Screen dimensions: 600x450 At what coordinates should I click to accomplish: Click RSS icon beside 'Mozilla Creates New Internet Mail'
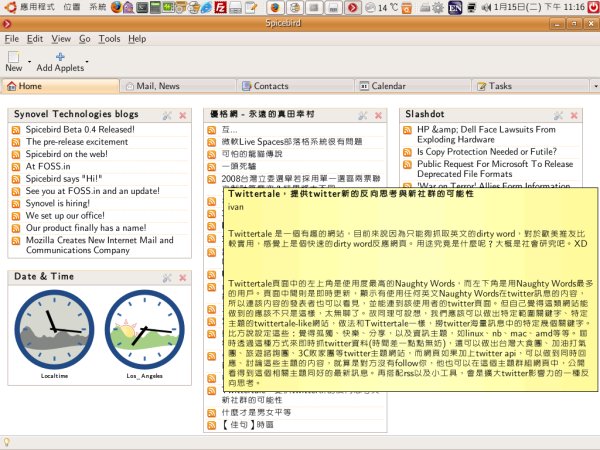[x=16, y=241]
